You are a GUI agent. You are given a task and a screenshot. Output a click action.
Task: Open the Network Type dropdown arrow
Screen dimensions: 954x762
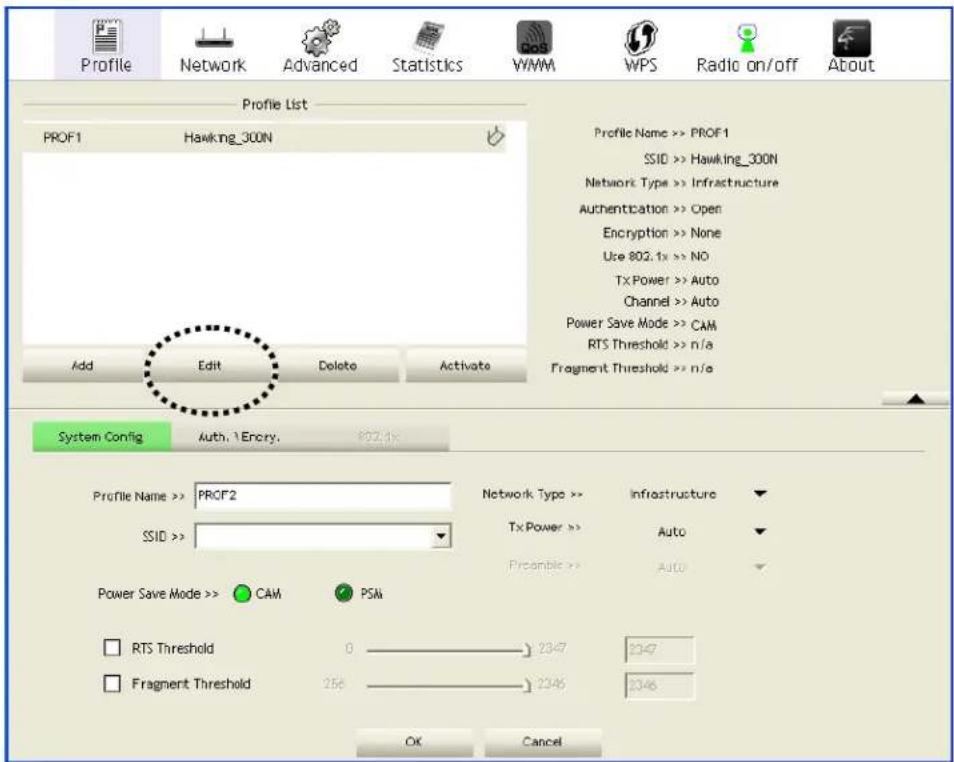coord(760,494)
